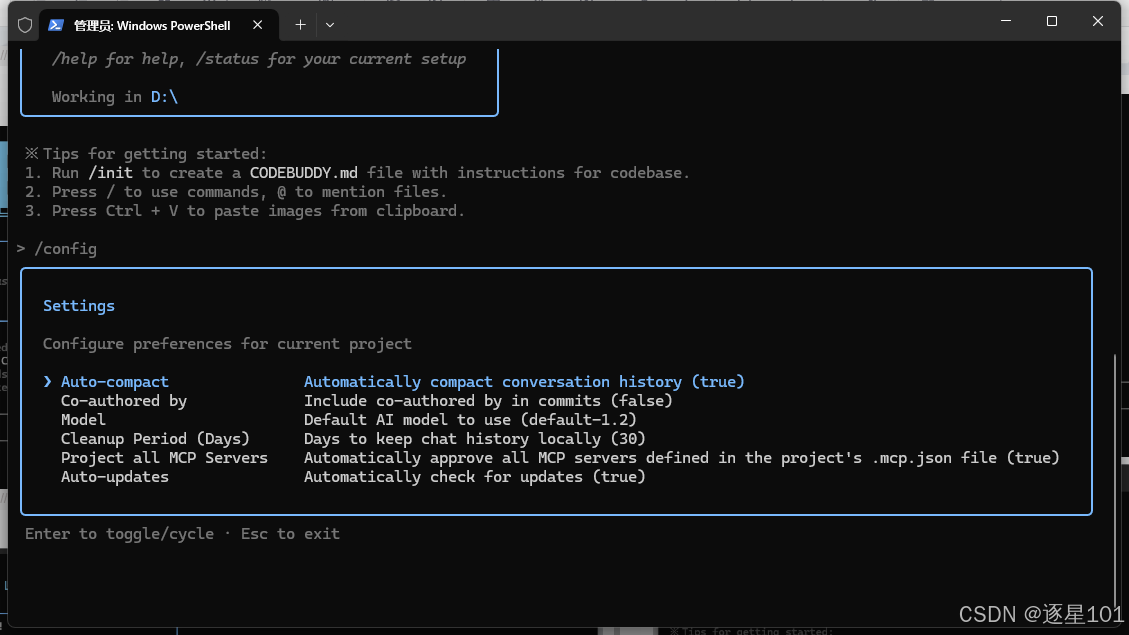Viewport: 1129px width, 635px height.
Task: Enable the Co-authored by commits setting
Action: pos(123,400)
